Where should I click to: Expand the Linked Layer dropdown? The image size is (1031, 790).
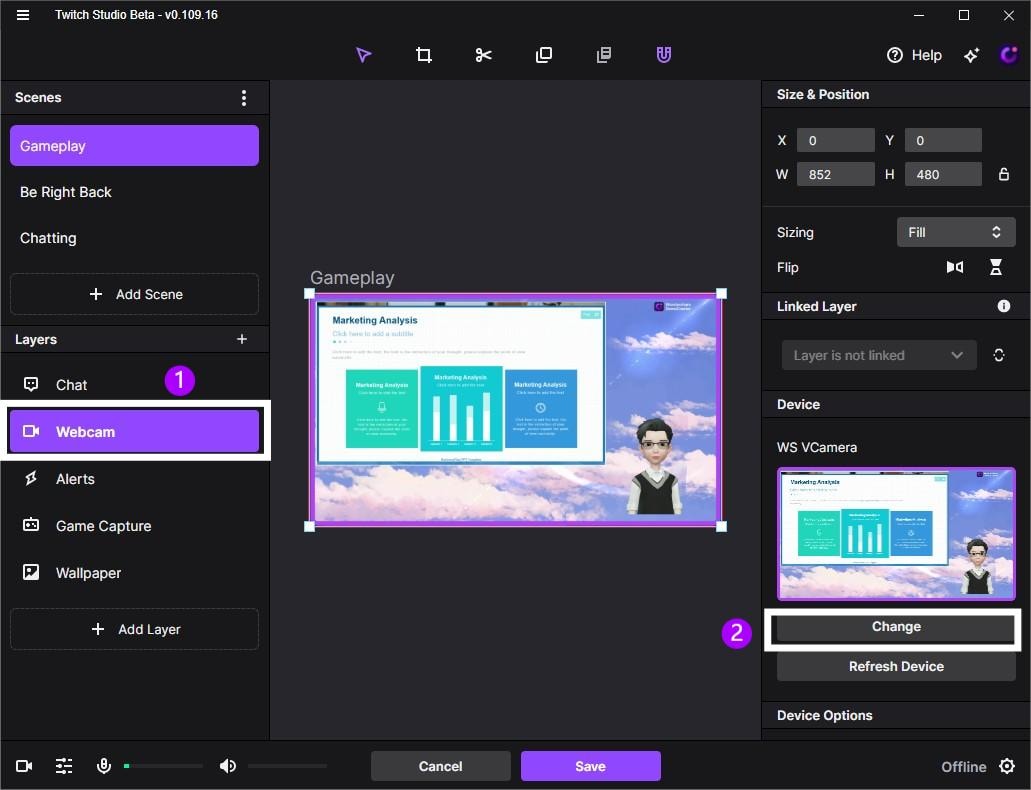click(x=878, y=355)
